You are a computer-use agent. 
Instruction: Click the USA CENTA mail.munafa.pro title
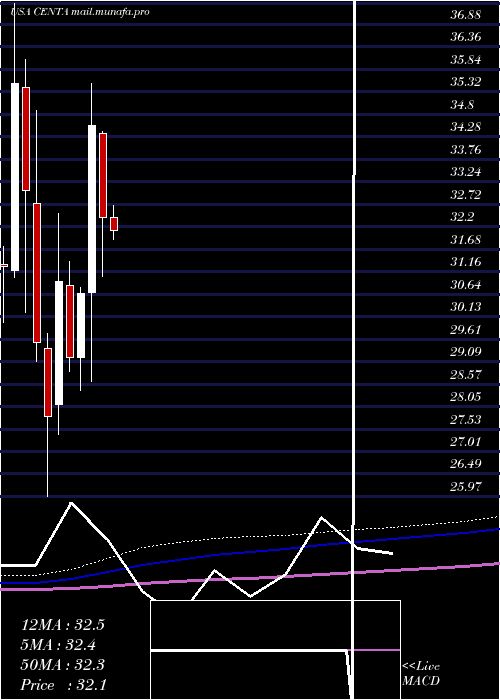pos(80,12)
